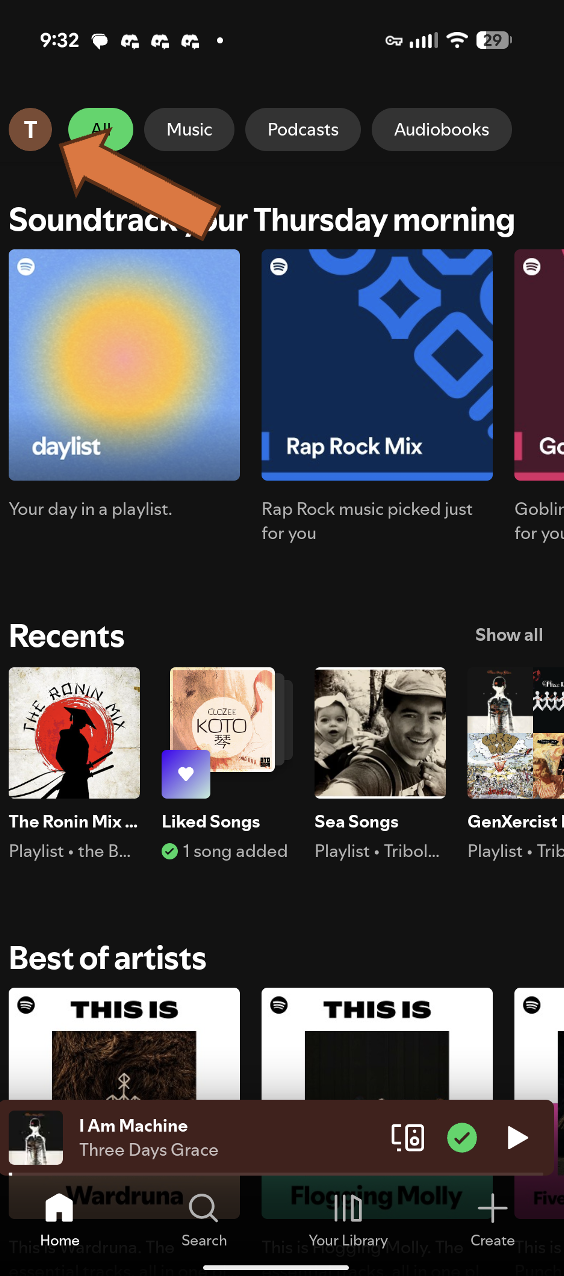Tap 'The Ronin Mix' title text
This screenshot has width=564, height=1276.
[73, 821]
